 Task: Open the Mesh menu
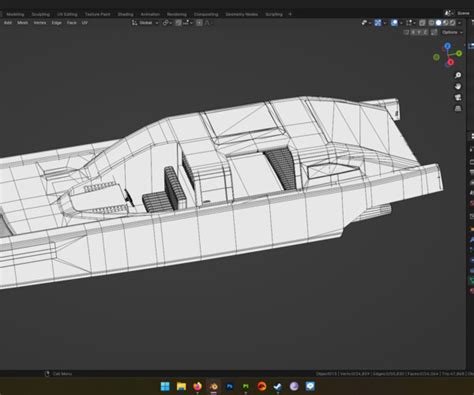click(x=23, y=23)
